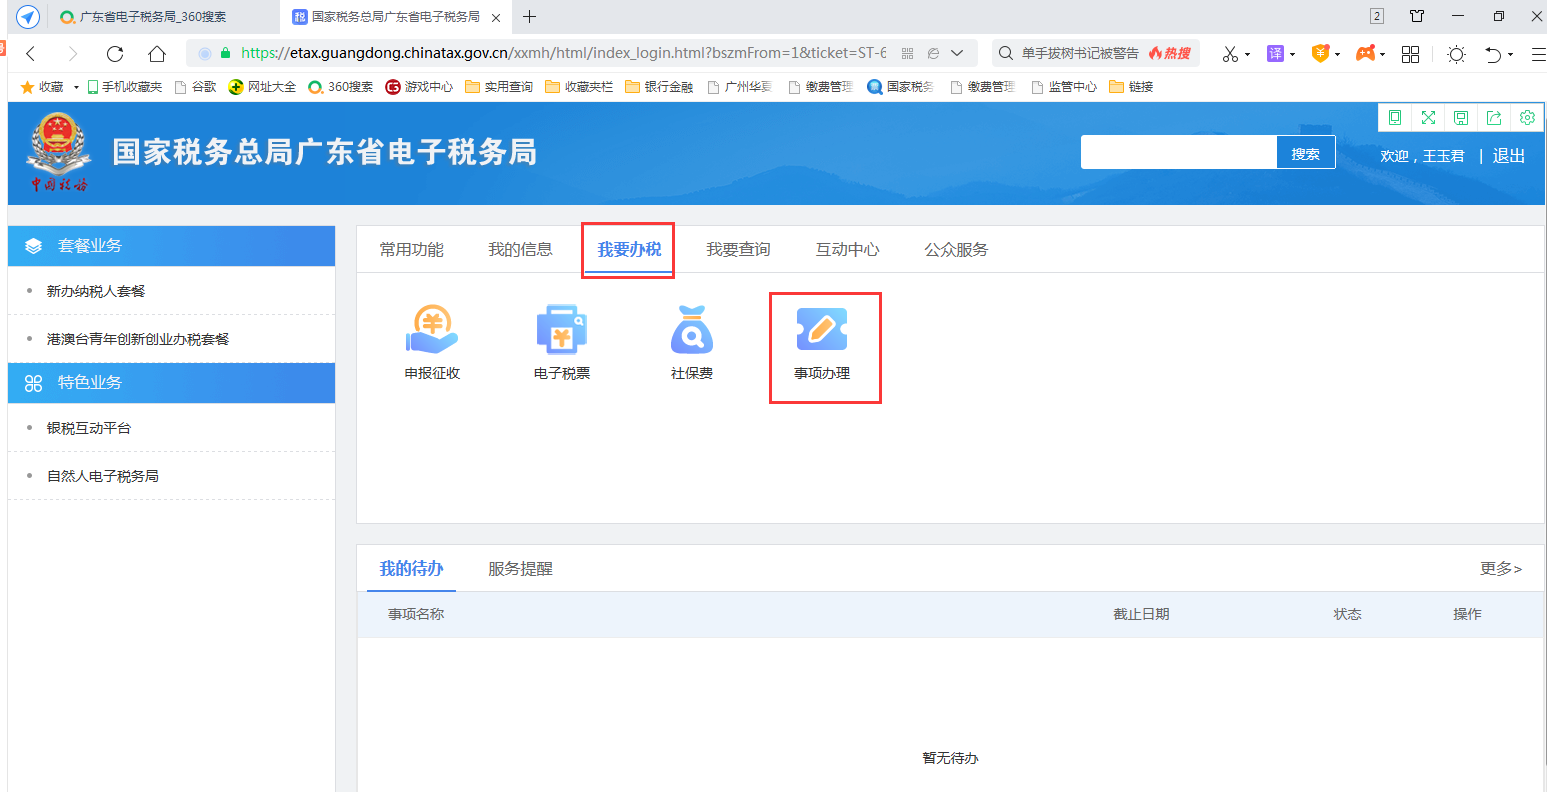Screen dimensions: 1547x792
Task: Switch to the 我要查询 tab
Action: tap(738, 249)
